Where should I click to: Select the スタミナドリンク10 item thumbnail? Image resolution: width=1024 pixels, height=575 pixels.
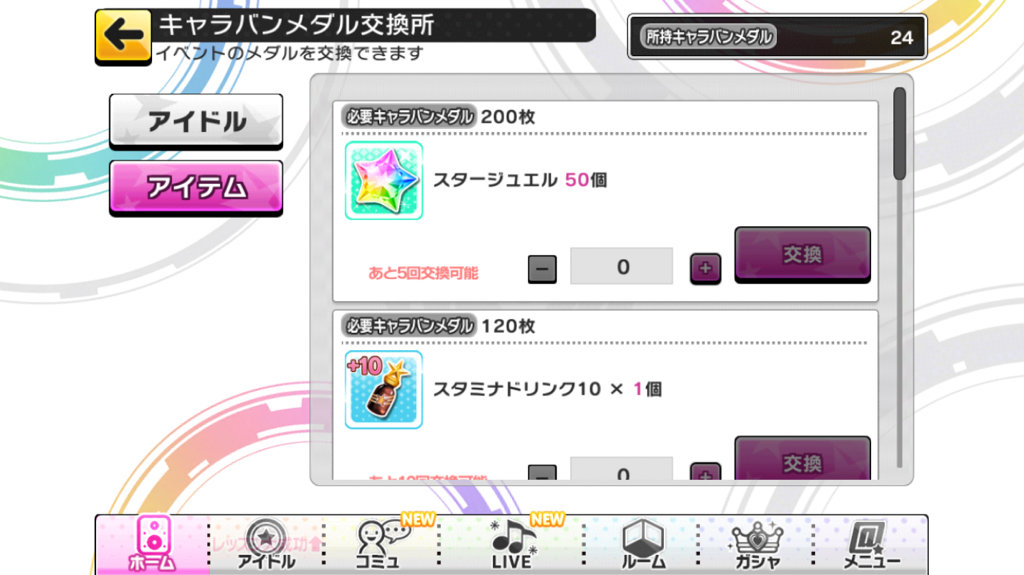click(384, 389)
